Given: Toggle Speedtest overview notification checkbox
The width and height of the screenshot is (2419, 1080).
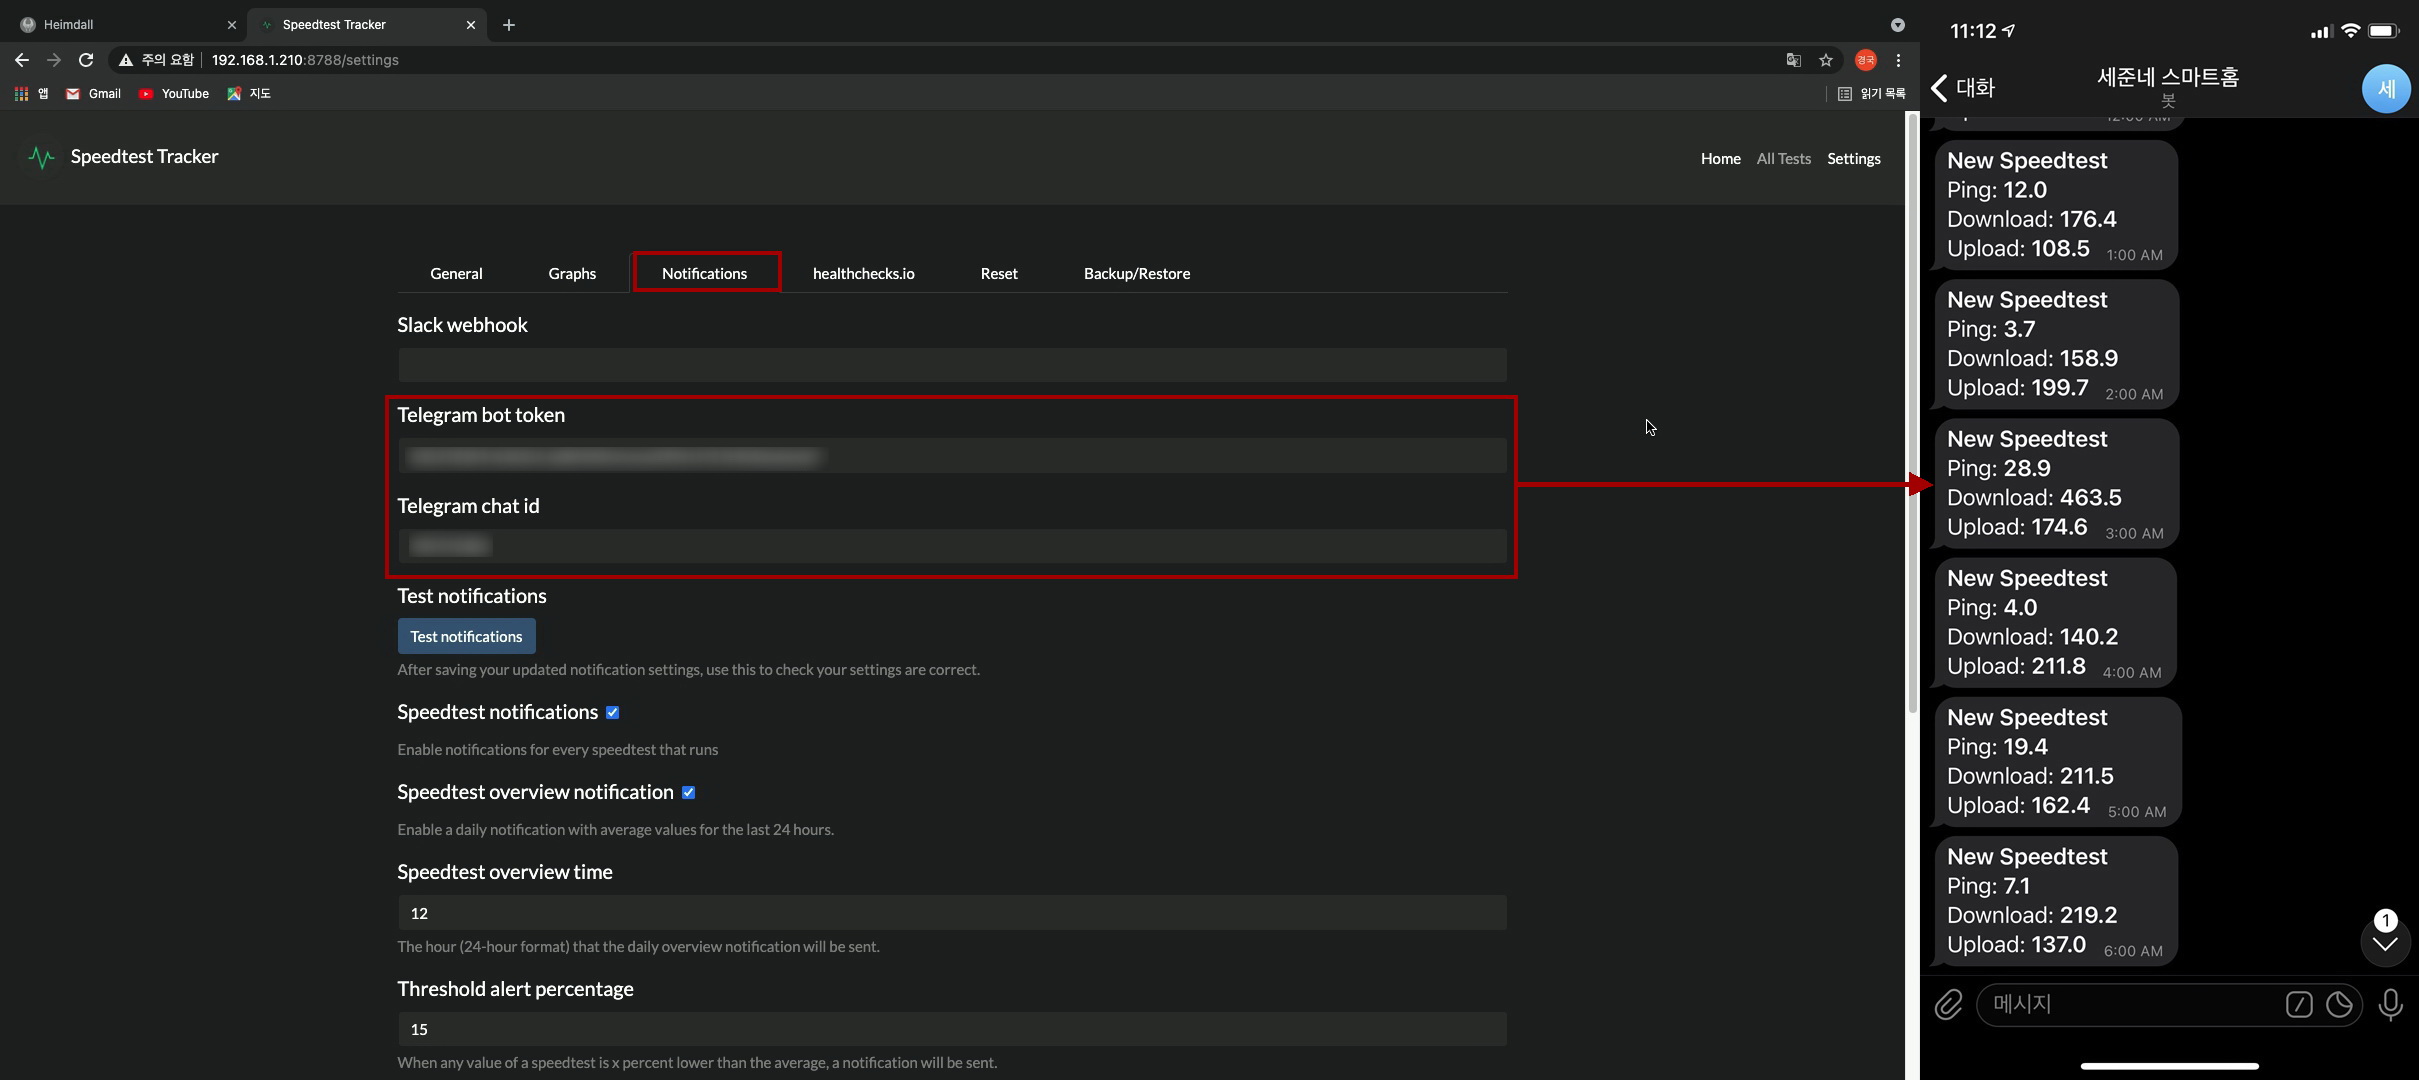Looking at the screenshot, I should (688, 792).
